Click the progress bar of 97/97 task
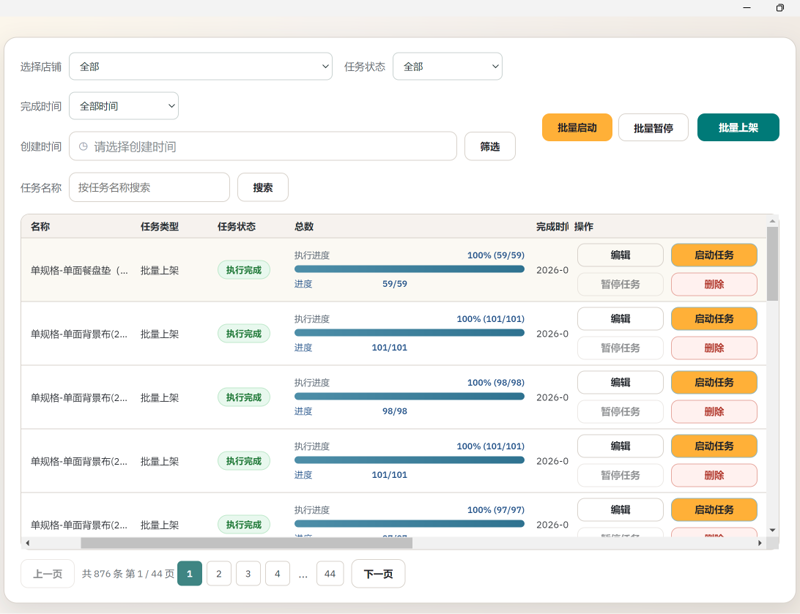 pos(409,523)
